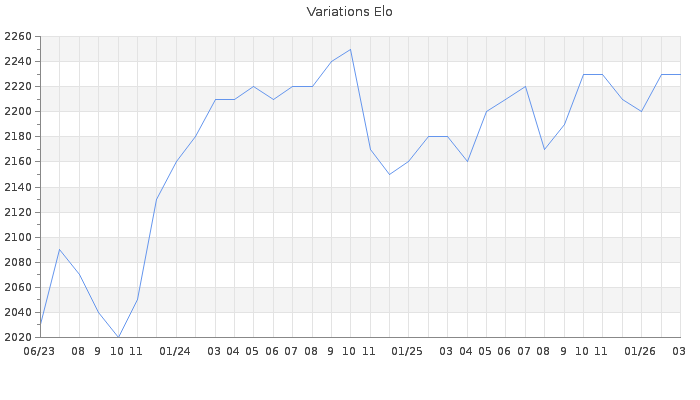This screenshot has width=700, height=400.
Task: Click the line's starting point at 06/23
Action: [x=41, y=324]
